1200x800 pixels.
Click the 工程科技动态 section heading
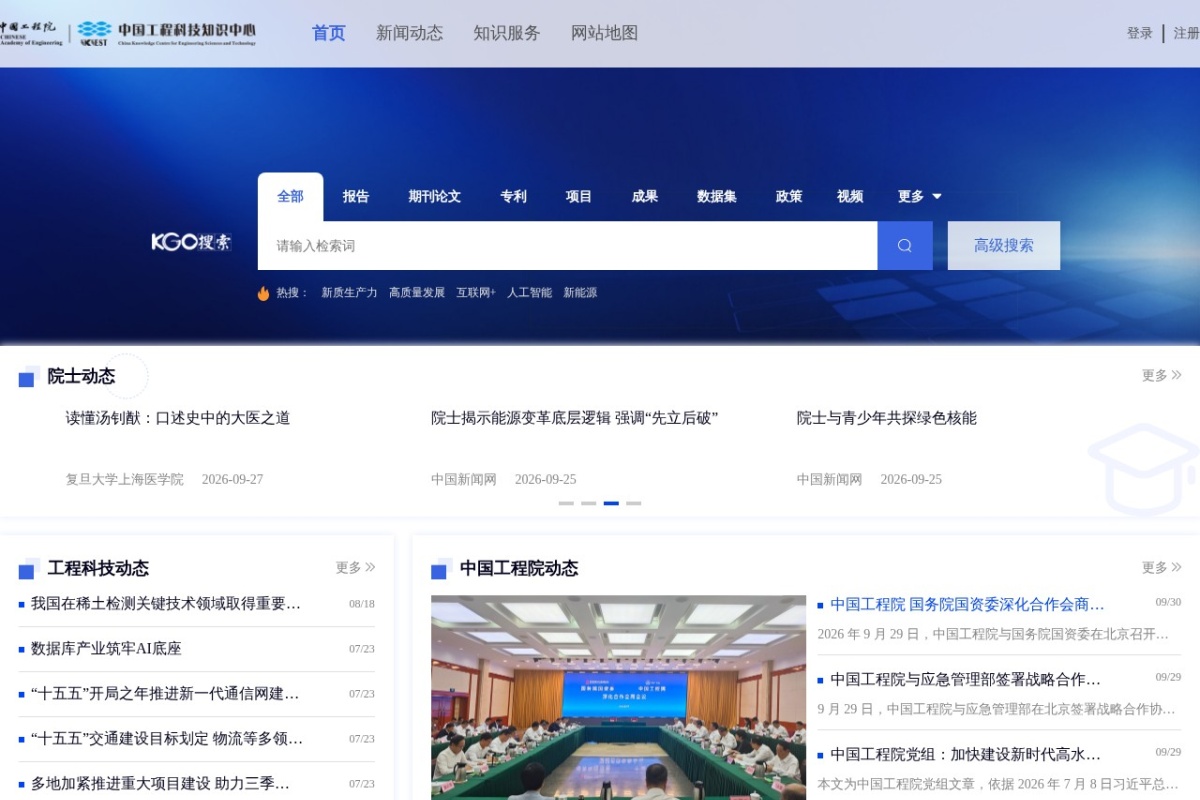click(98, 569)
